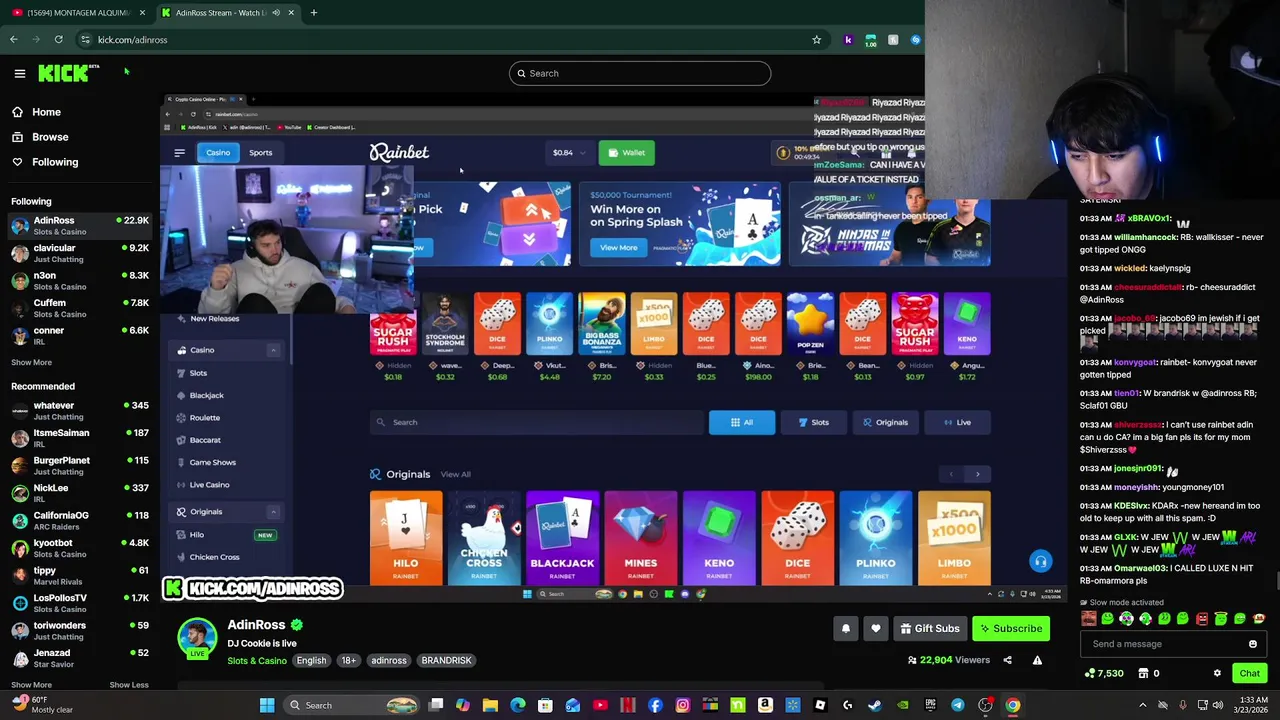Show hidden system tray icons
Screen dimensions: 1280x720
[1143, 705]
